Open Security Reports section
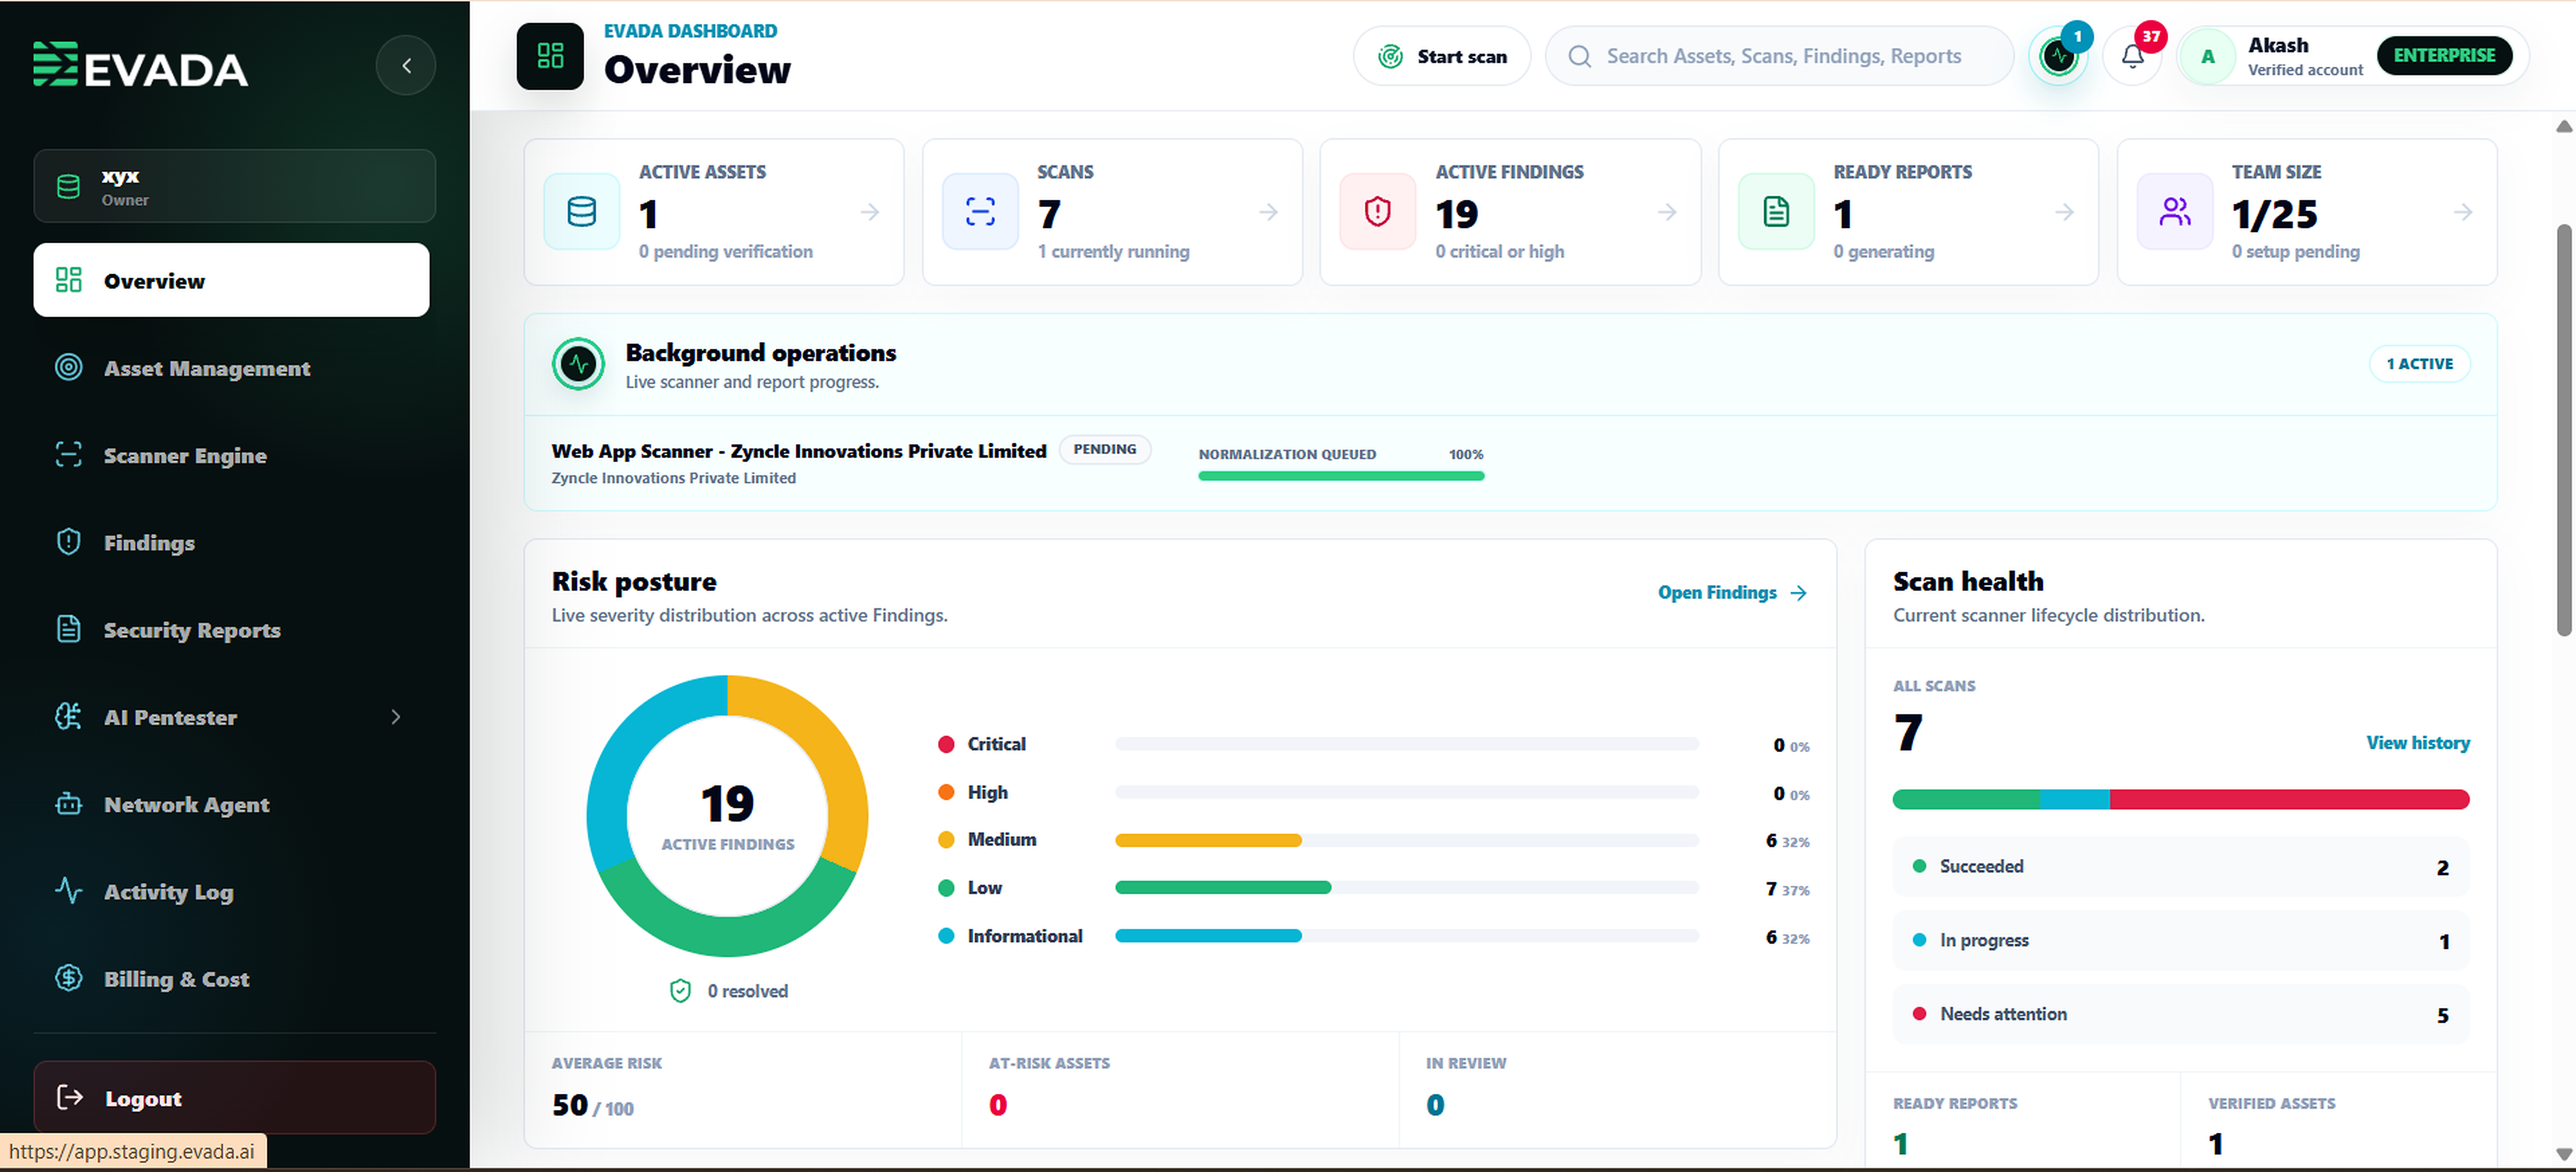This screenshot has width=2576, height=1172. coord(192,630)
